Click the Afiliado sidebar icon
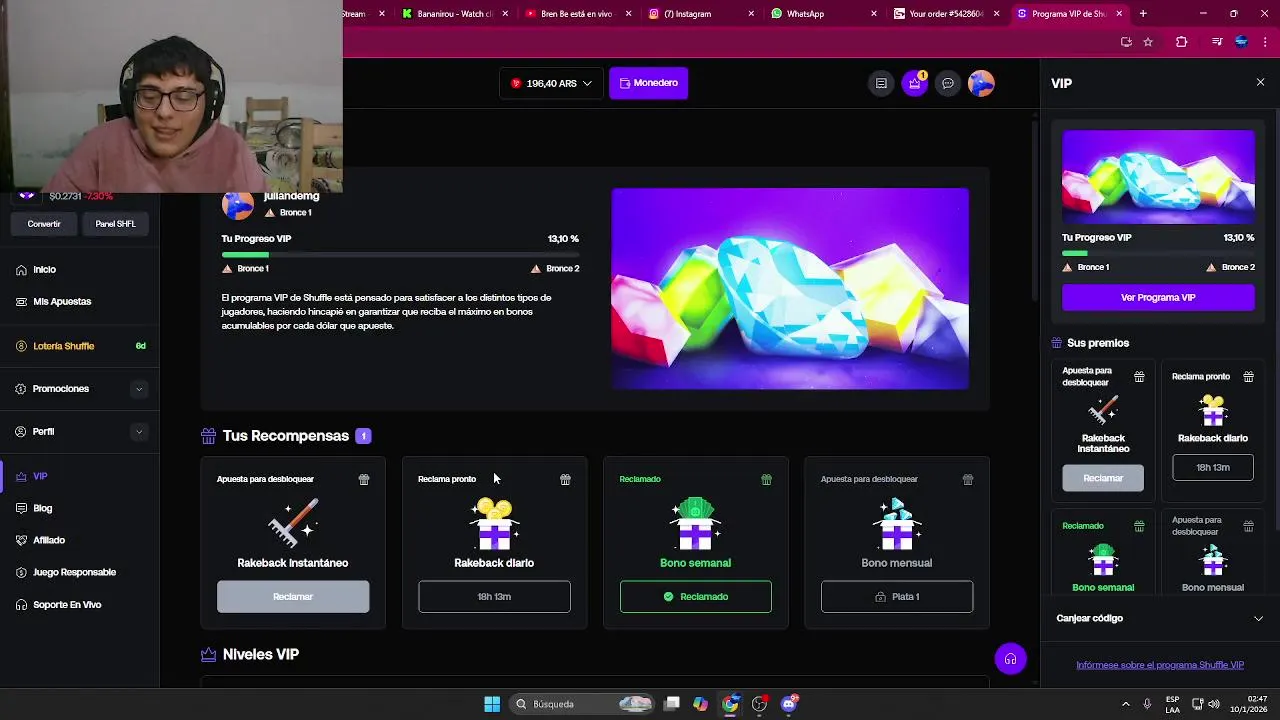Screen dimensions: 1280x720 pyautogui.click(x=21, y=540)
